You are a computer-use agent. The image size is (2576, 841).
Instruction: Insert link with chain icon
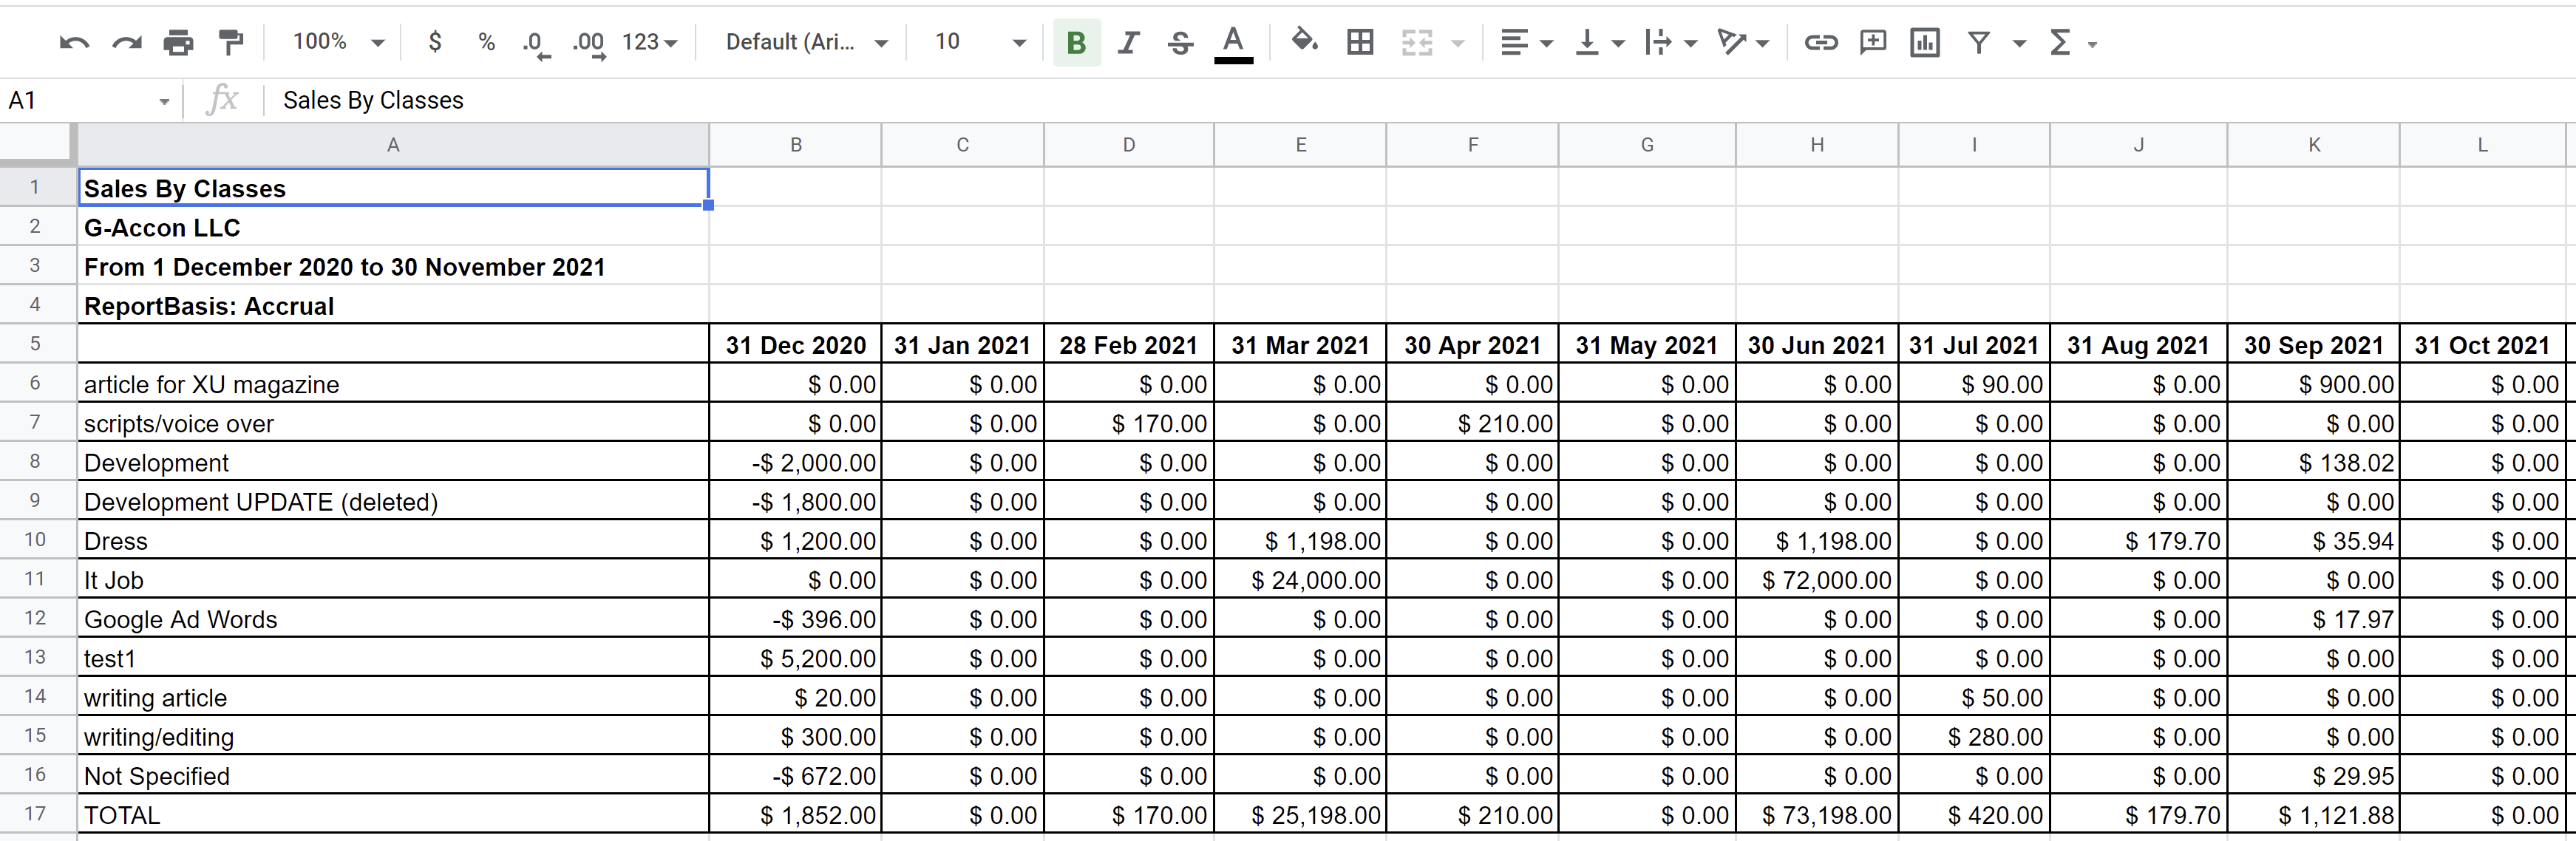pyautogui.click(x=1820, y=42)
